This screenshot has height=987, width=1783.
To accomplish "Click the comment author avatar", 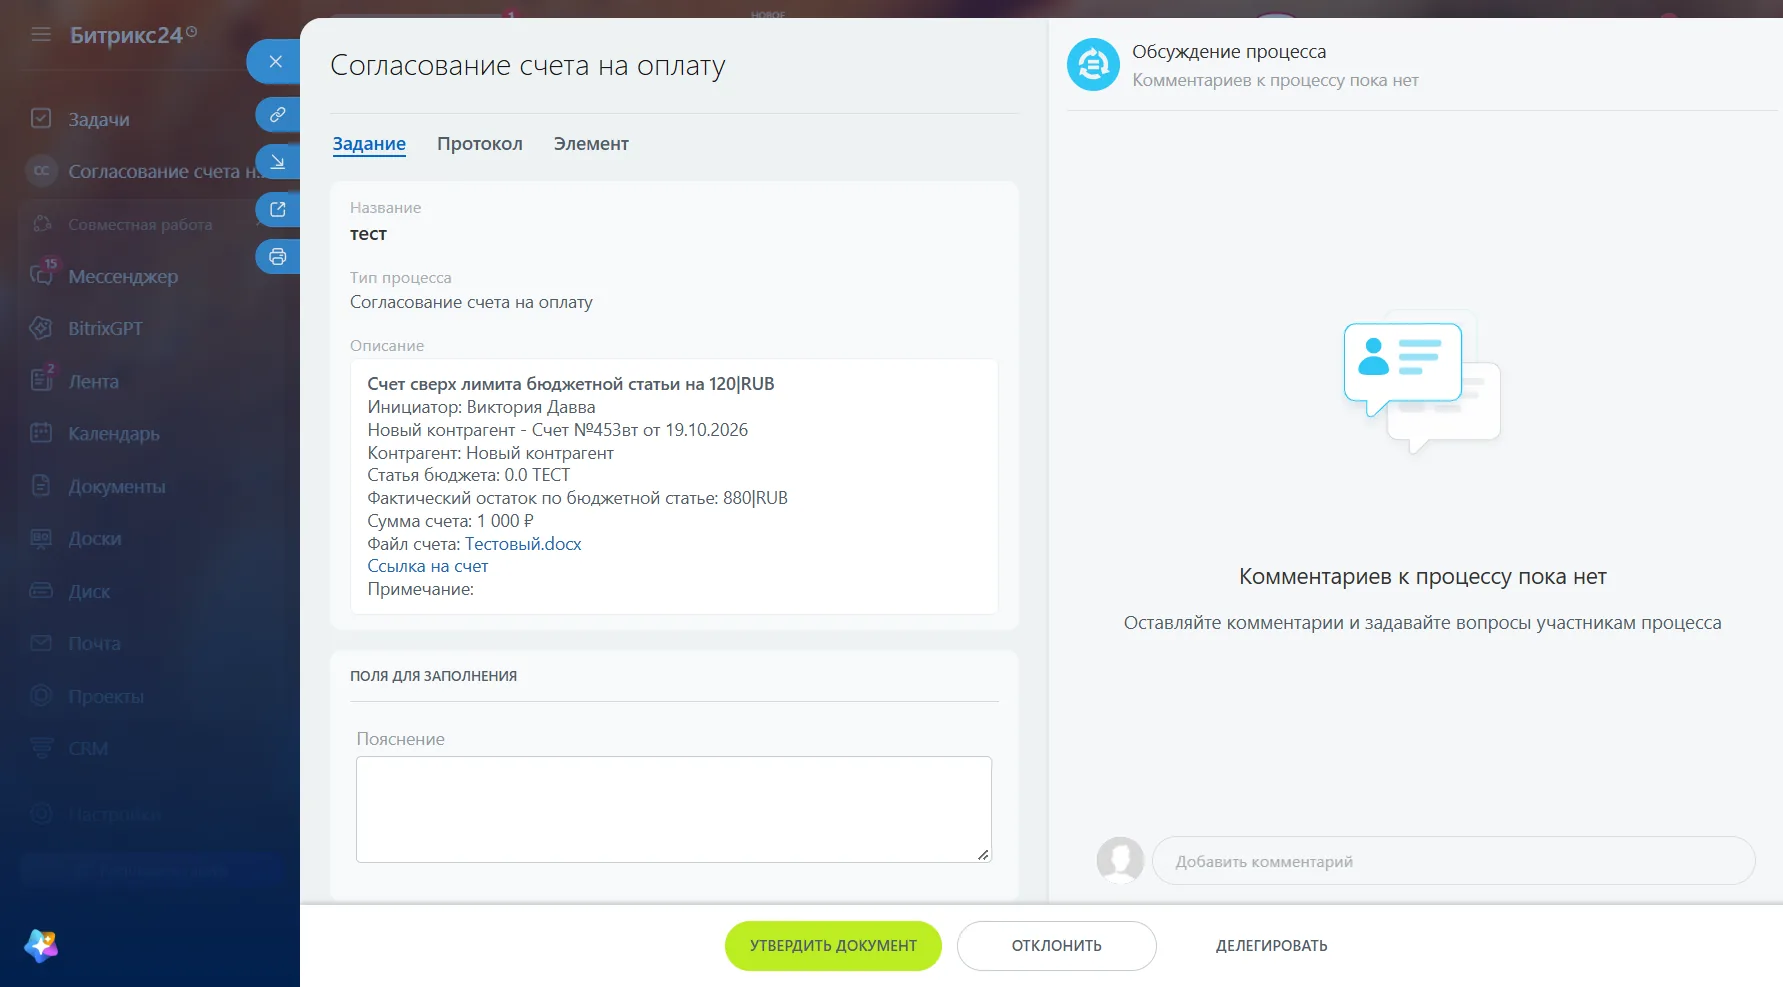I will point(1120,860).
